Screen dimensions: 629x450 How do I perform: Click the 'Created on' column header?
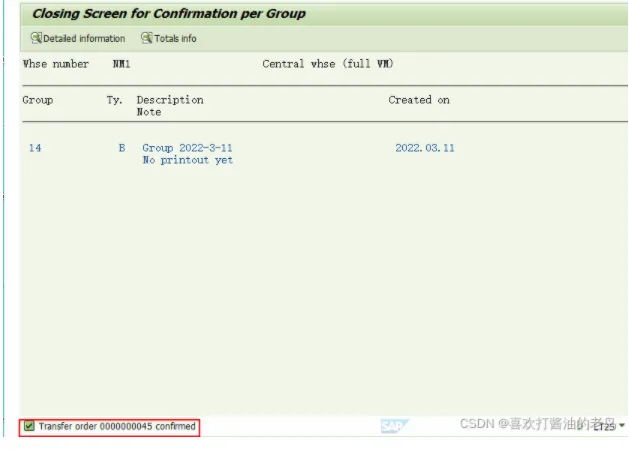point(419,100)
